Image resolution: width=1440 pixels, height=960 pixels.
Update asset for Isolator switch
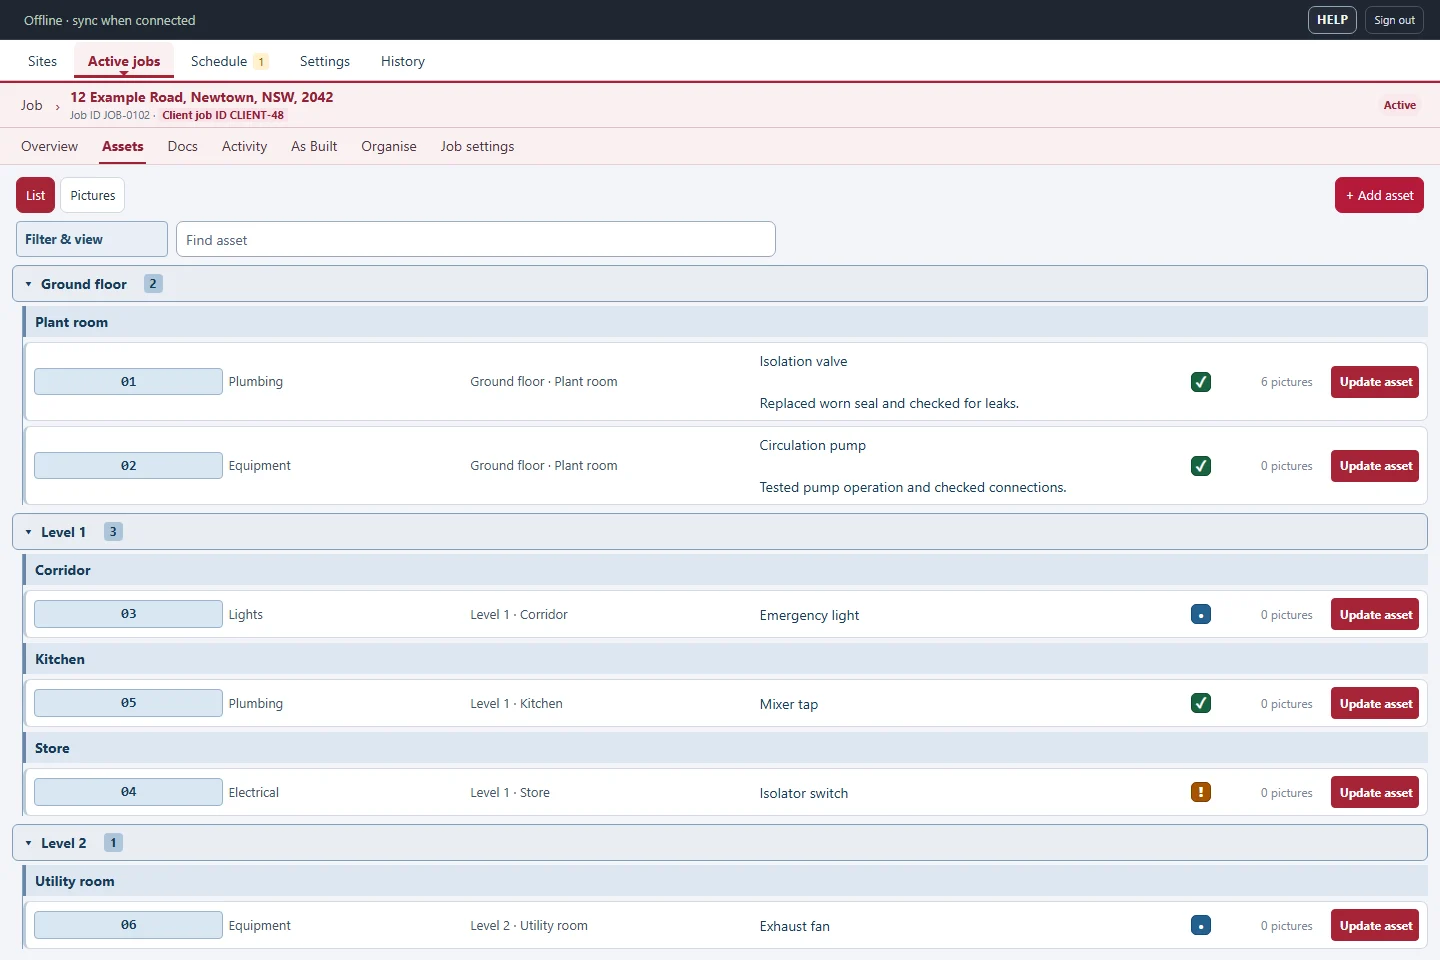click(1375, 792)
